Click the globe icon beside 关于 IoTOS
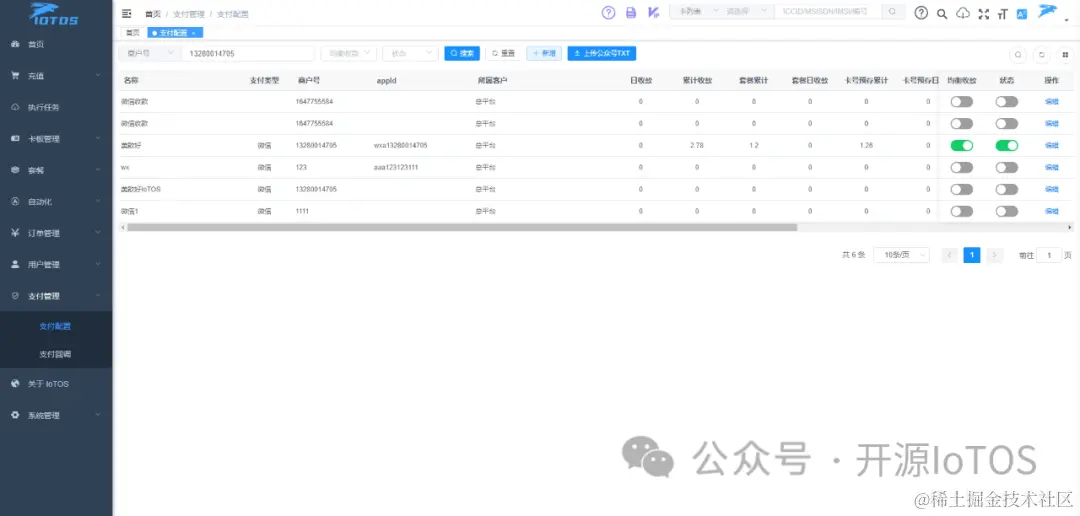Viewport: 1080px width, 516px height. pos(14,384)
